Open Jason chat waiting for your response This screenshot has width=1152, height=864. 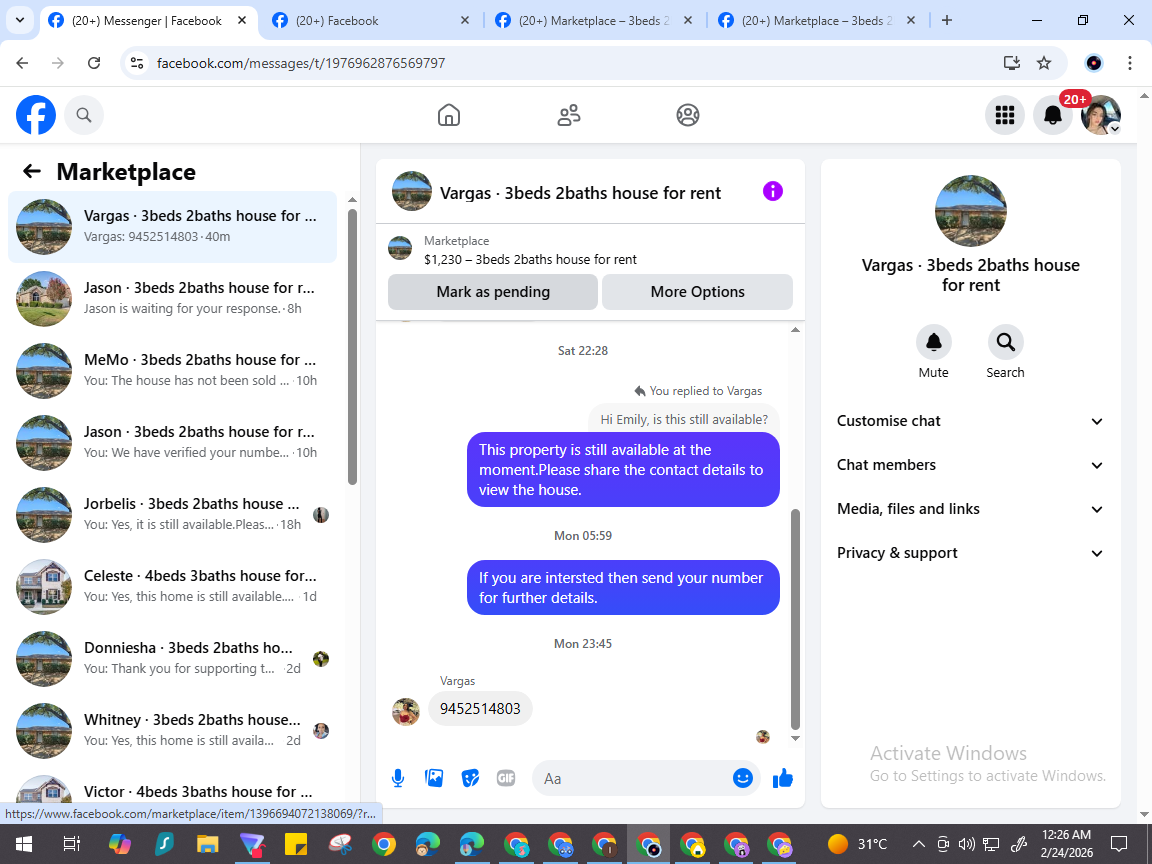coord(173,298)
